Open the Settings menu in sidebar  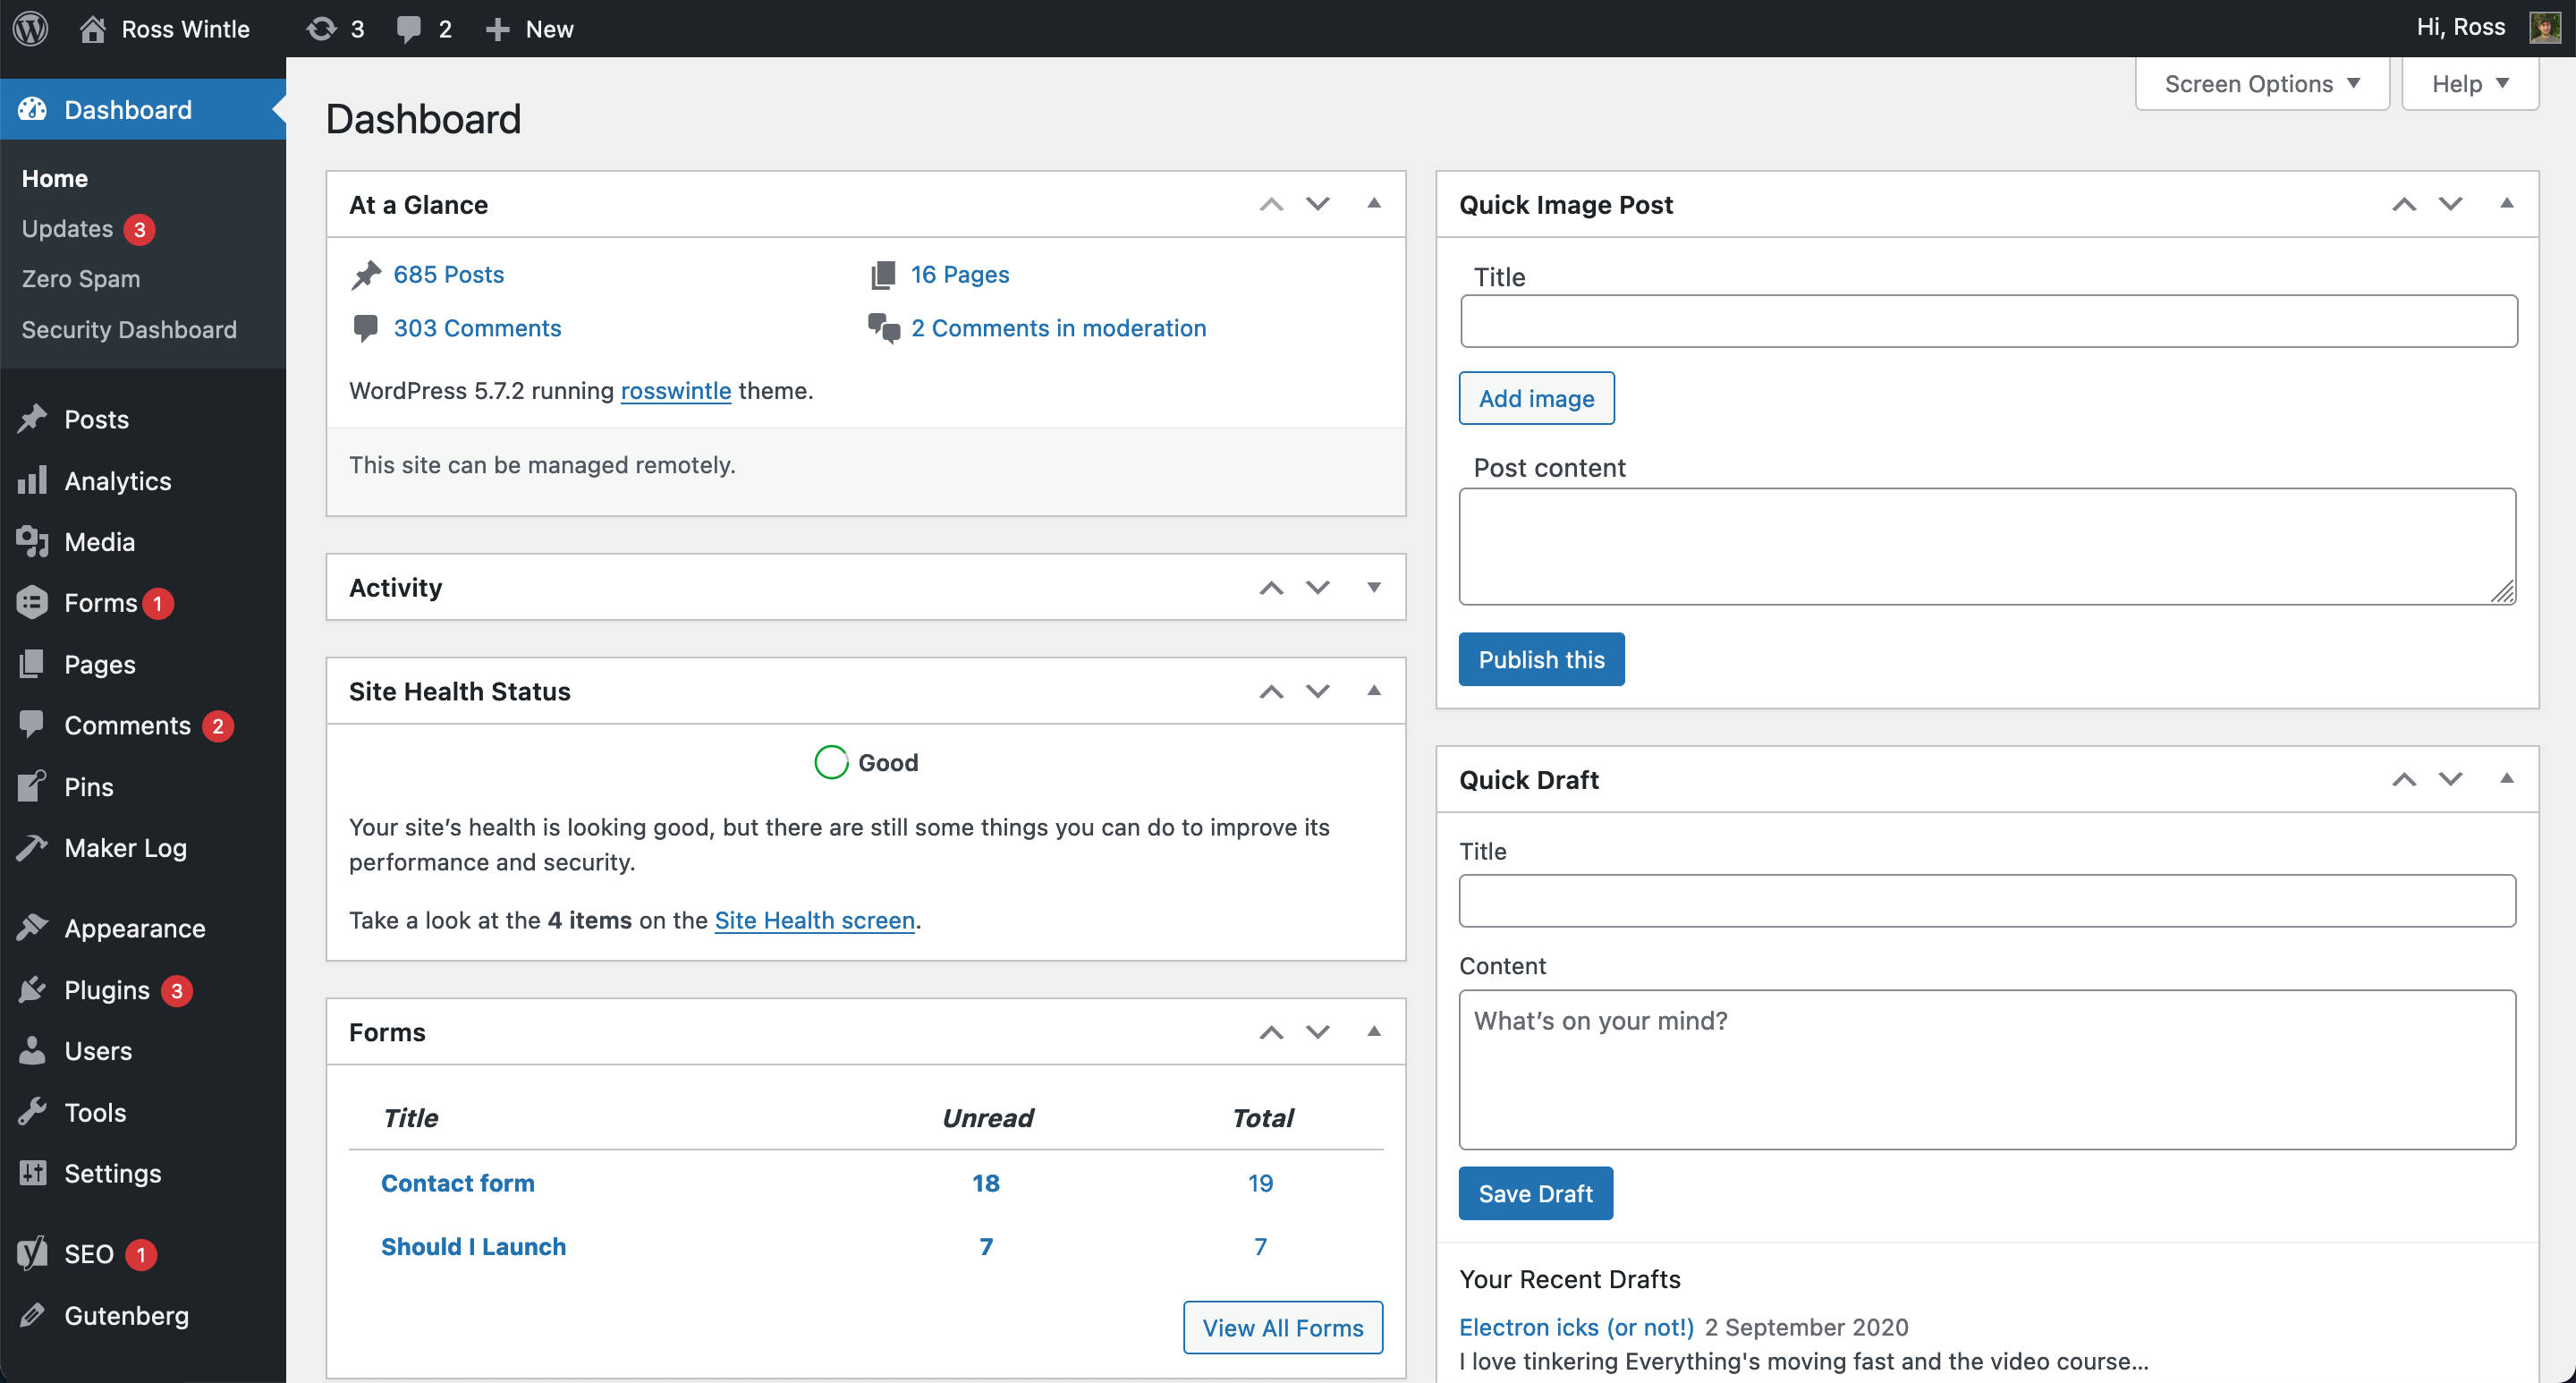coord(112,1173)
